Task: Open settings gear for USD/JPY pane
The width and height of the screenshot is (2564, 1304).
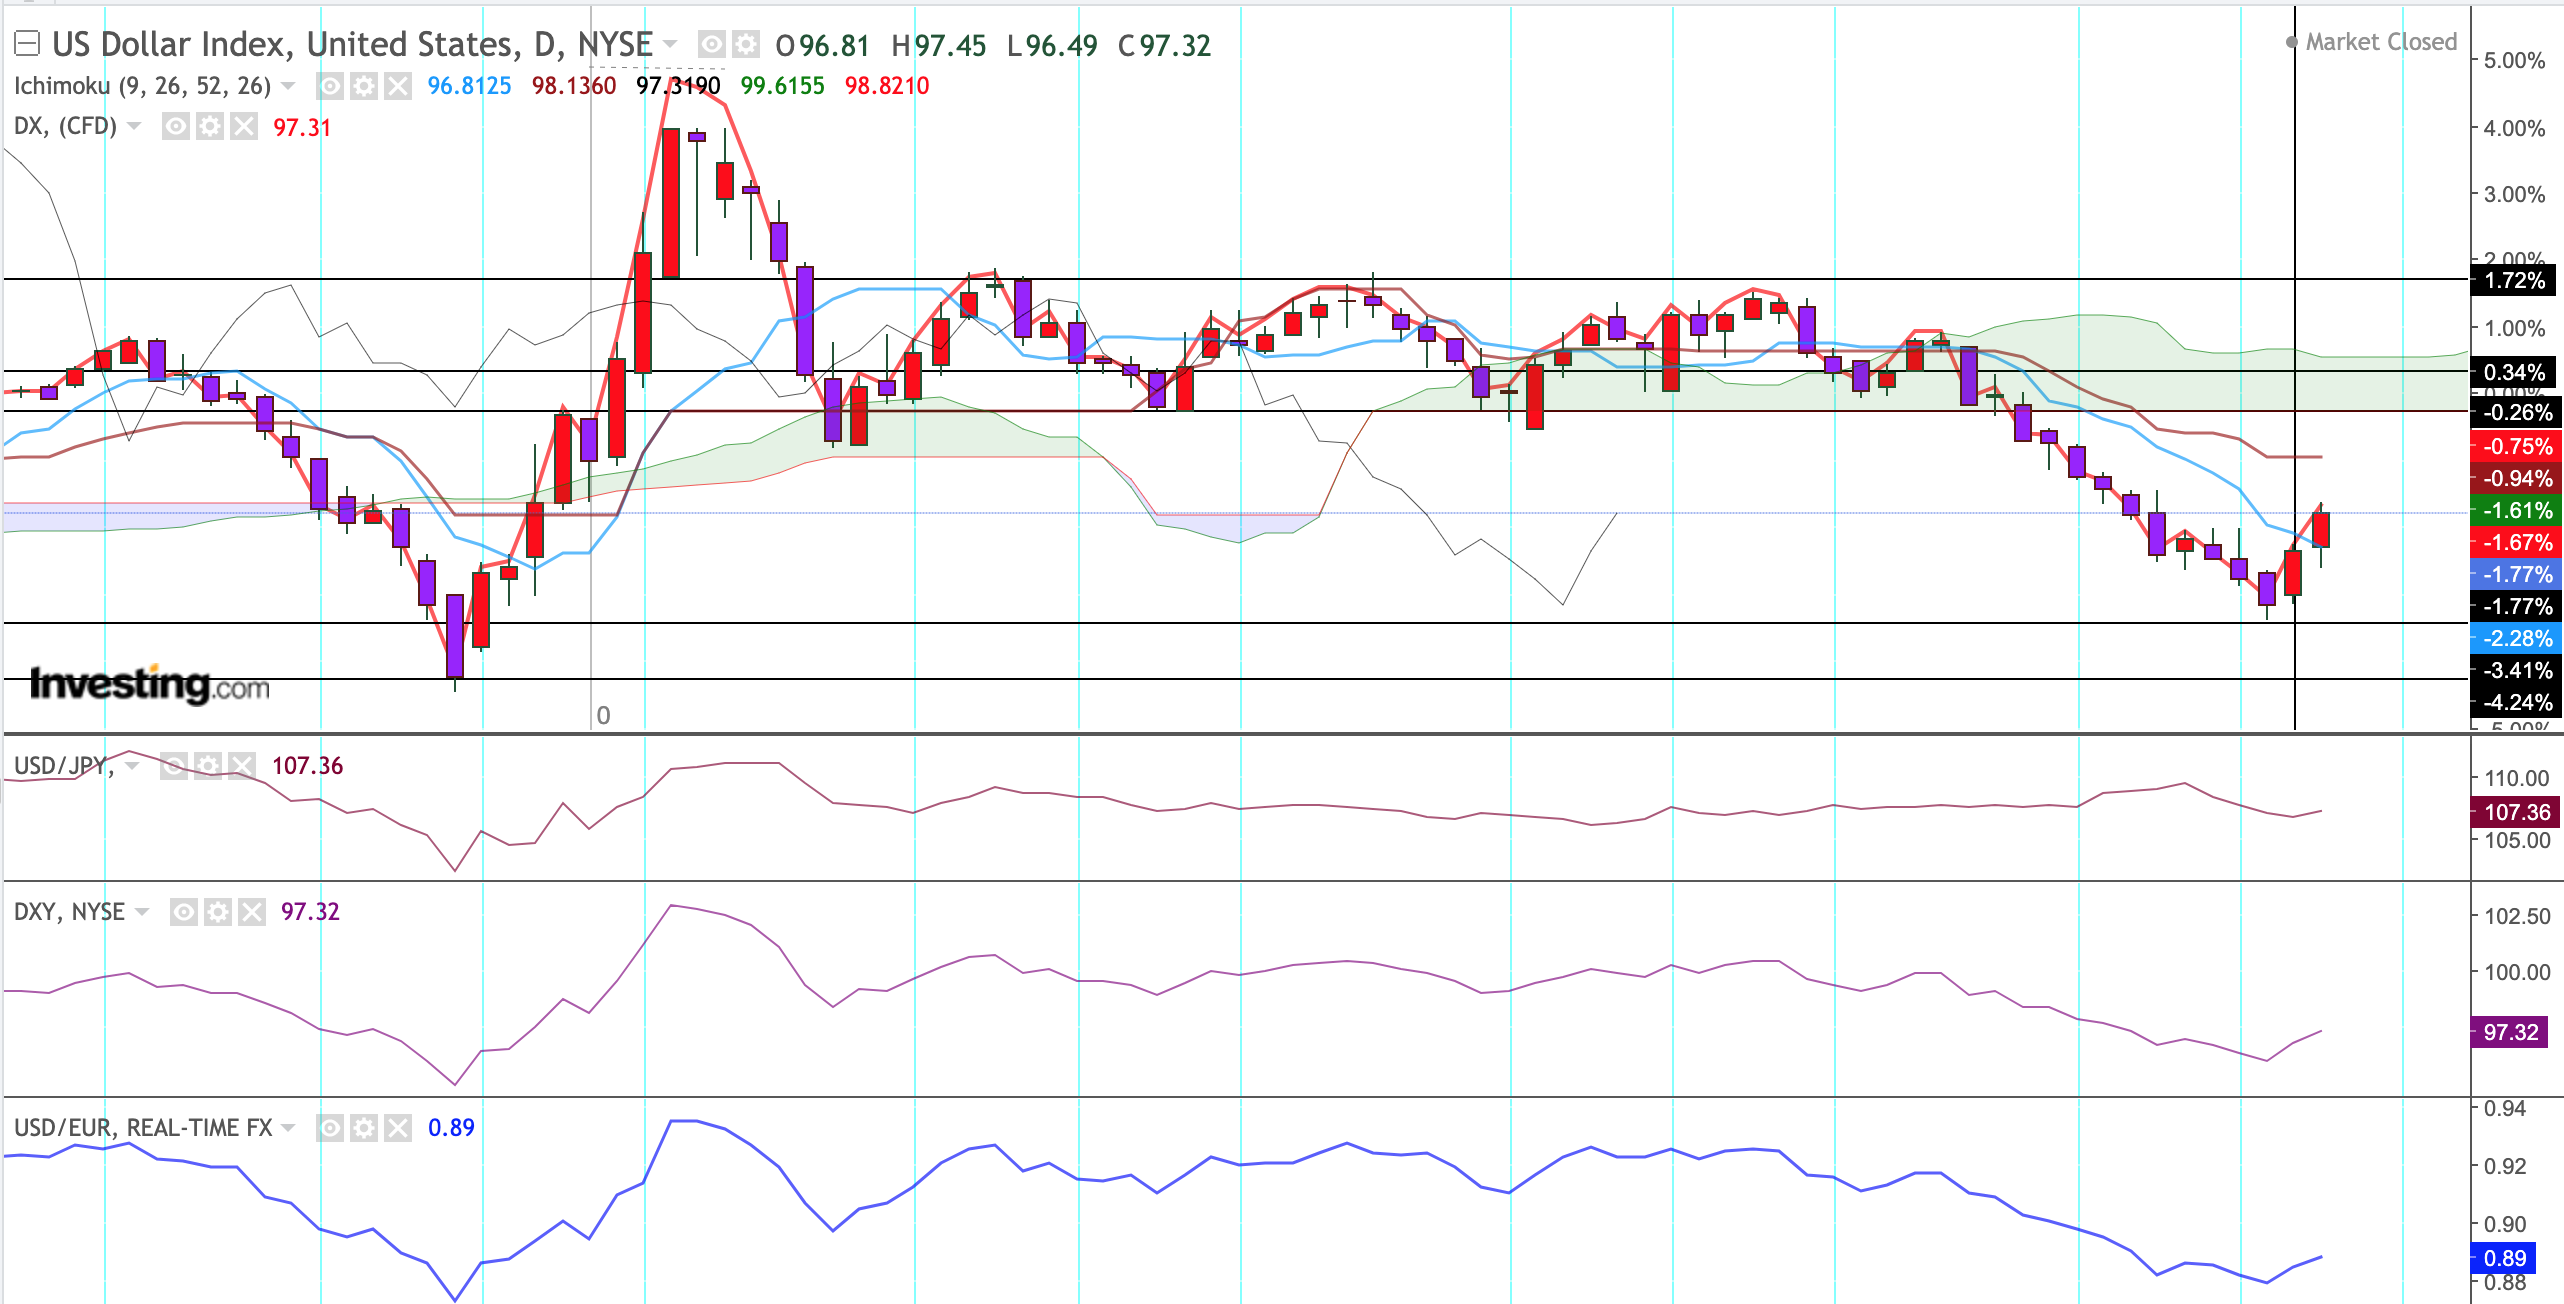Action: 208,766
